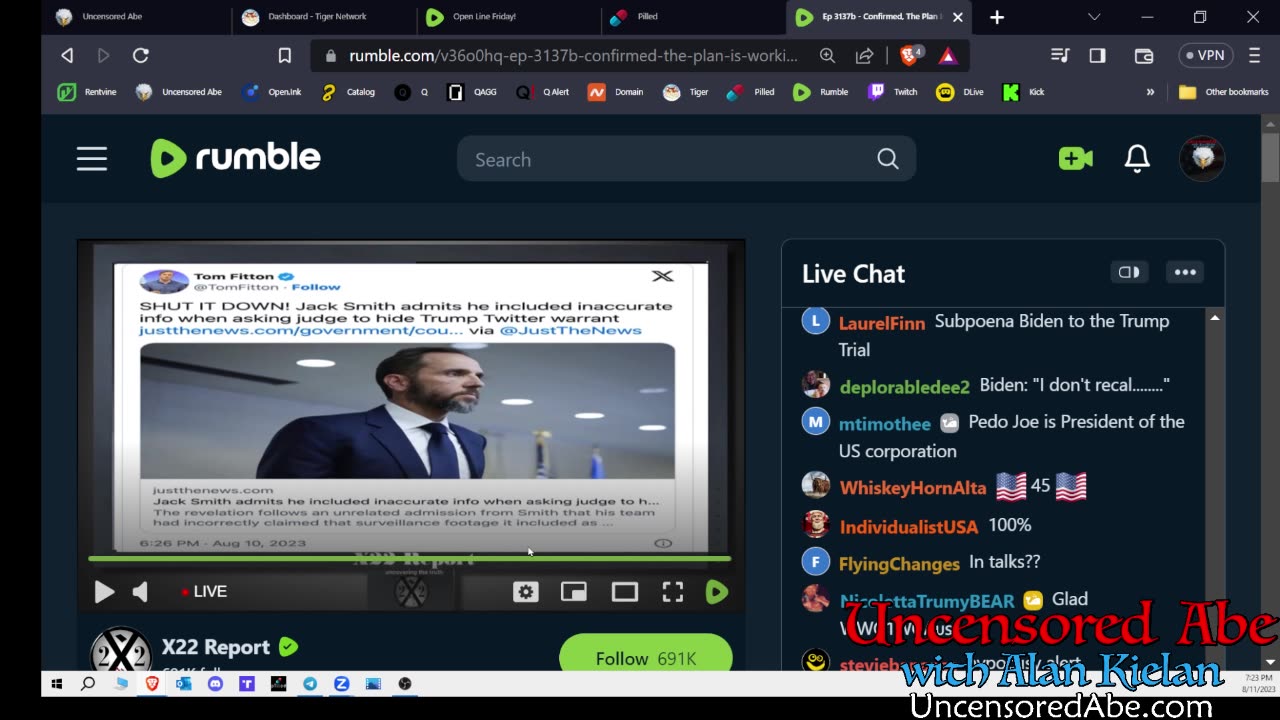This screenshot has width=1280, height=720.
Task: Open the QAGG bookmark
Action: tap(472, 92)
